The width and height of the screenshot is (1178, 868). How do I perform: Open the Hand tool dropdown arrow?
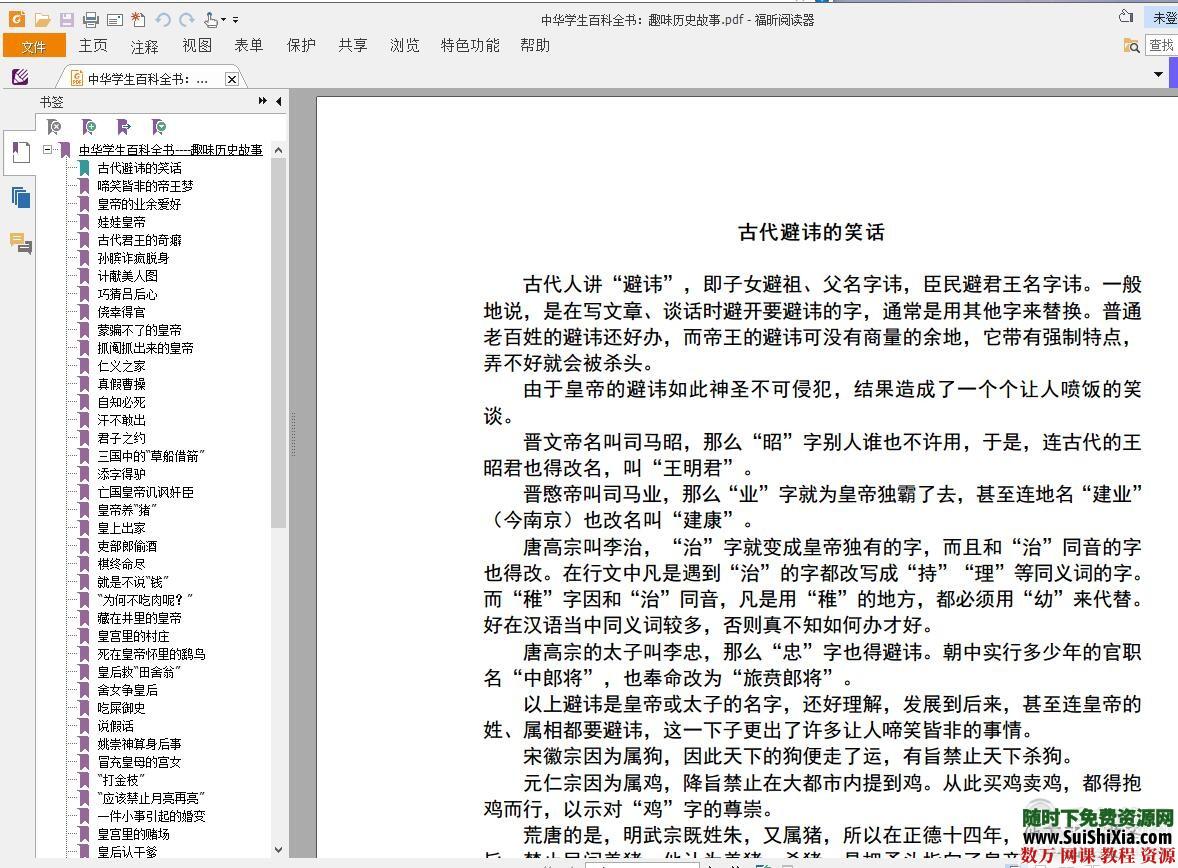tap(224, 20)
